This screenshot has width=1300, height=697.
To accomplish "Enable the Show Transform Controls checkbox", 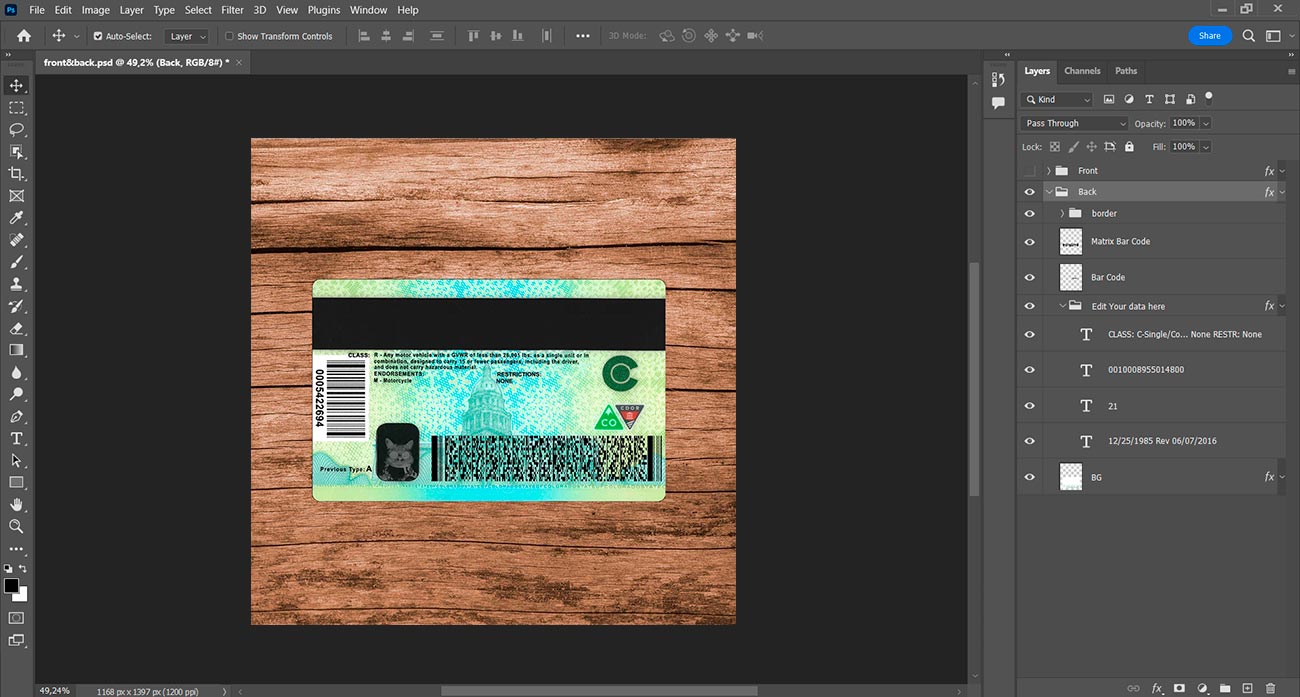I will click(229, 36).
